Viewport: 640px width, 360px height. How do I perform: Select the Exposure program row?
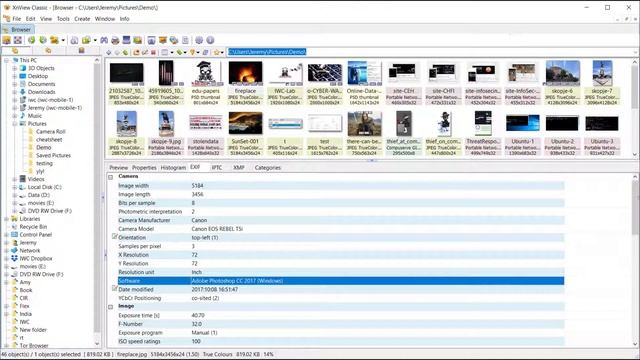[341, 333]
